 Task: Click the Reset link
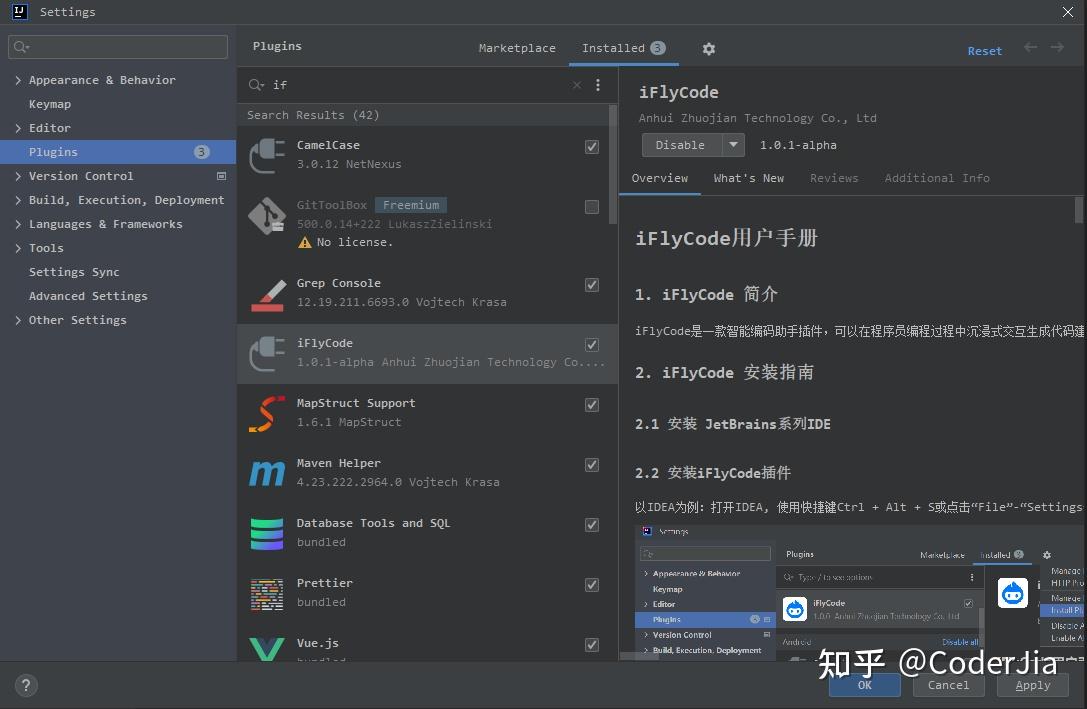[984, 50]
